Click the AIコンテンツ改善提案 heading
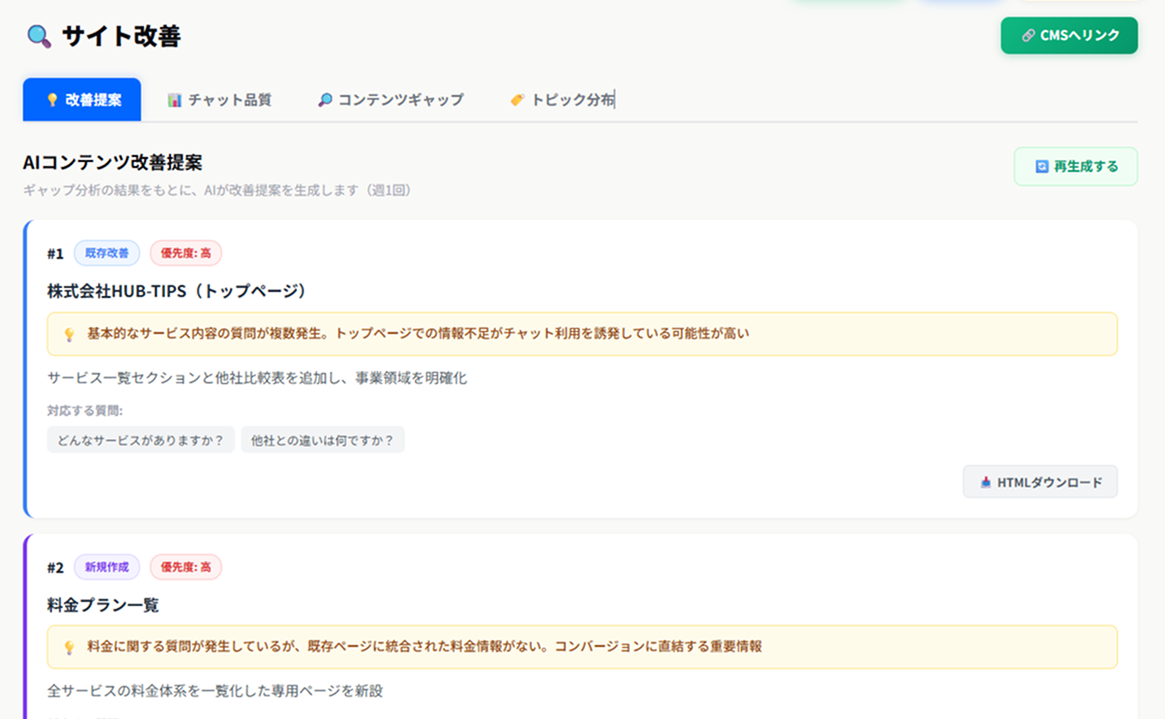This screenshot has width=1165, height=719. coord(112,162)
